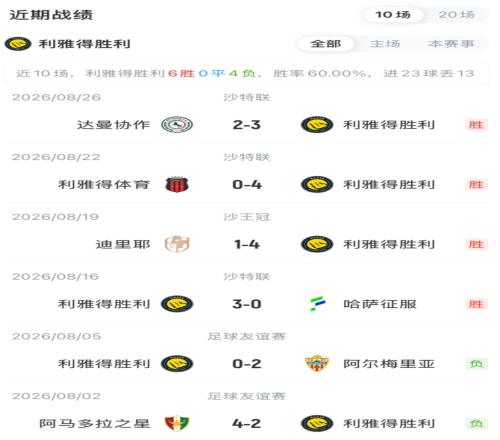Click the 阿马多拉之星 shield logo
The height and width of the screenshot is (440, 500).
[x=177, y=423]
